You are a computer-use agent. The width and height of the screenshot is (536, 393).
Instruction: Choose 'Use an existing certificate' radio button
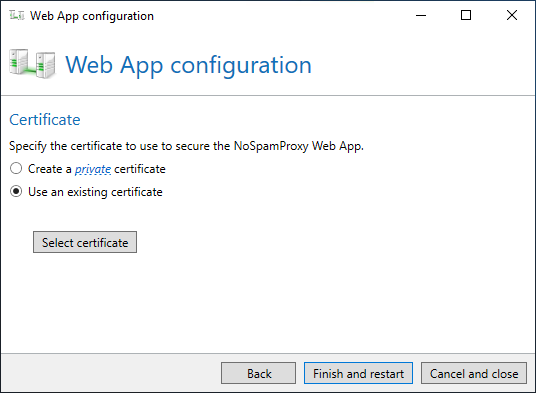(x=16, y=191)
